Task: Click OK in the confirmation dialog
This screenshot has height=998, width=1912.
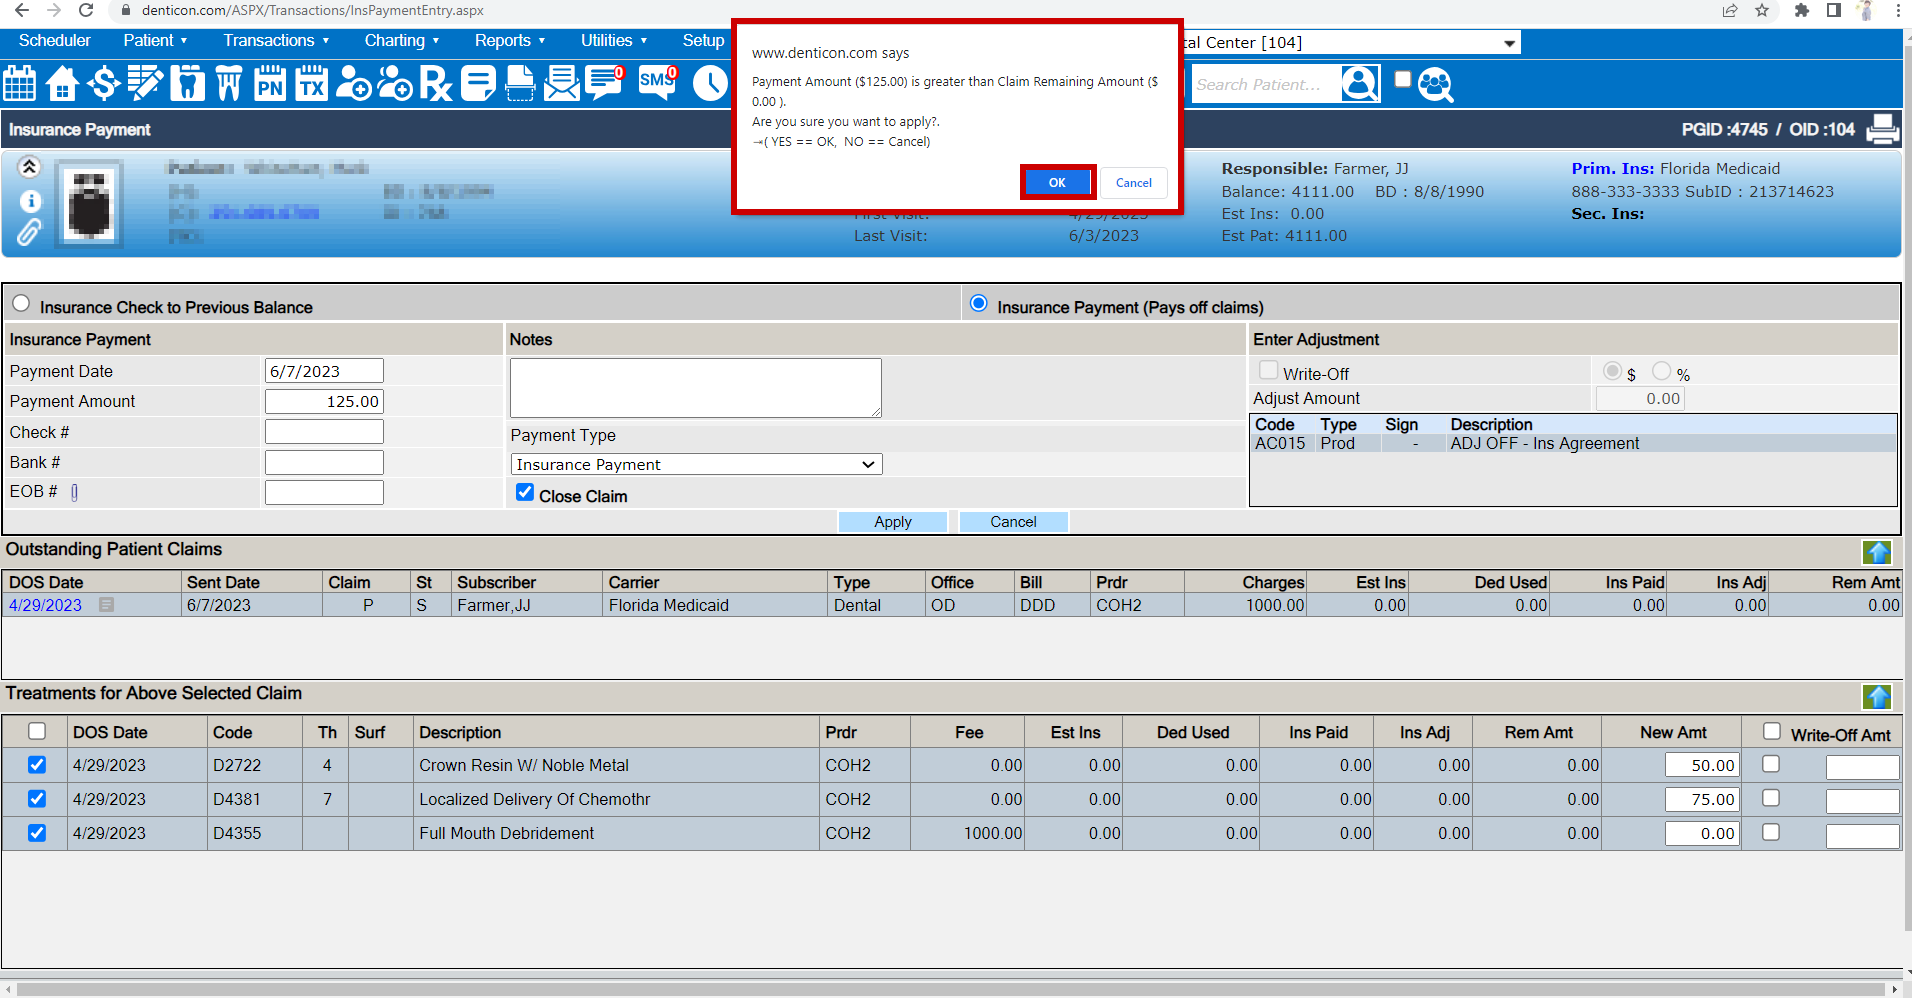Action: tap(1057, 182)
